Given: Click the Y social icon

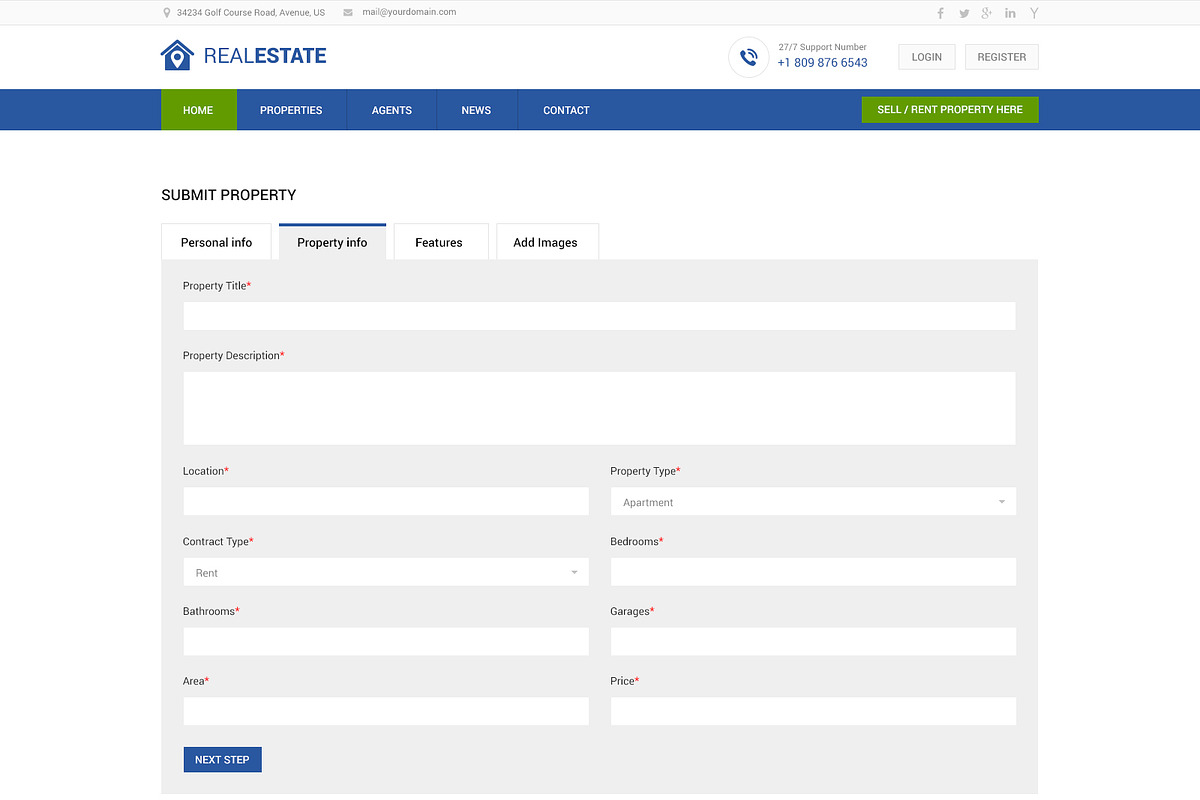Looking at the screenshot, I should coord(1034,13).
